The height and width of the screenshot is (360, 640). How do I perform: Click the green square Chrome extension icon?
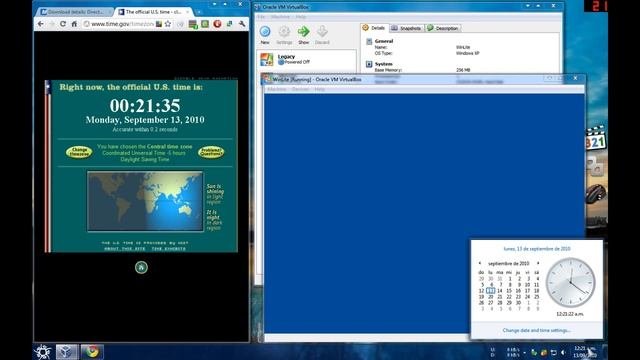(205, 24)
